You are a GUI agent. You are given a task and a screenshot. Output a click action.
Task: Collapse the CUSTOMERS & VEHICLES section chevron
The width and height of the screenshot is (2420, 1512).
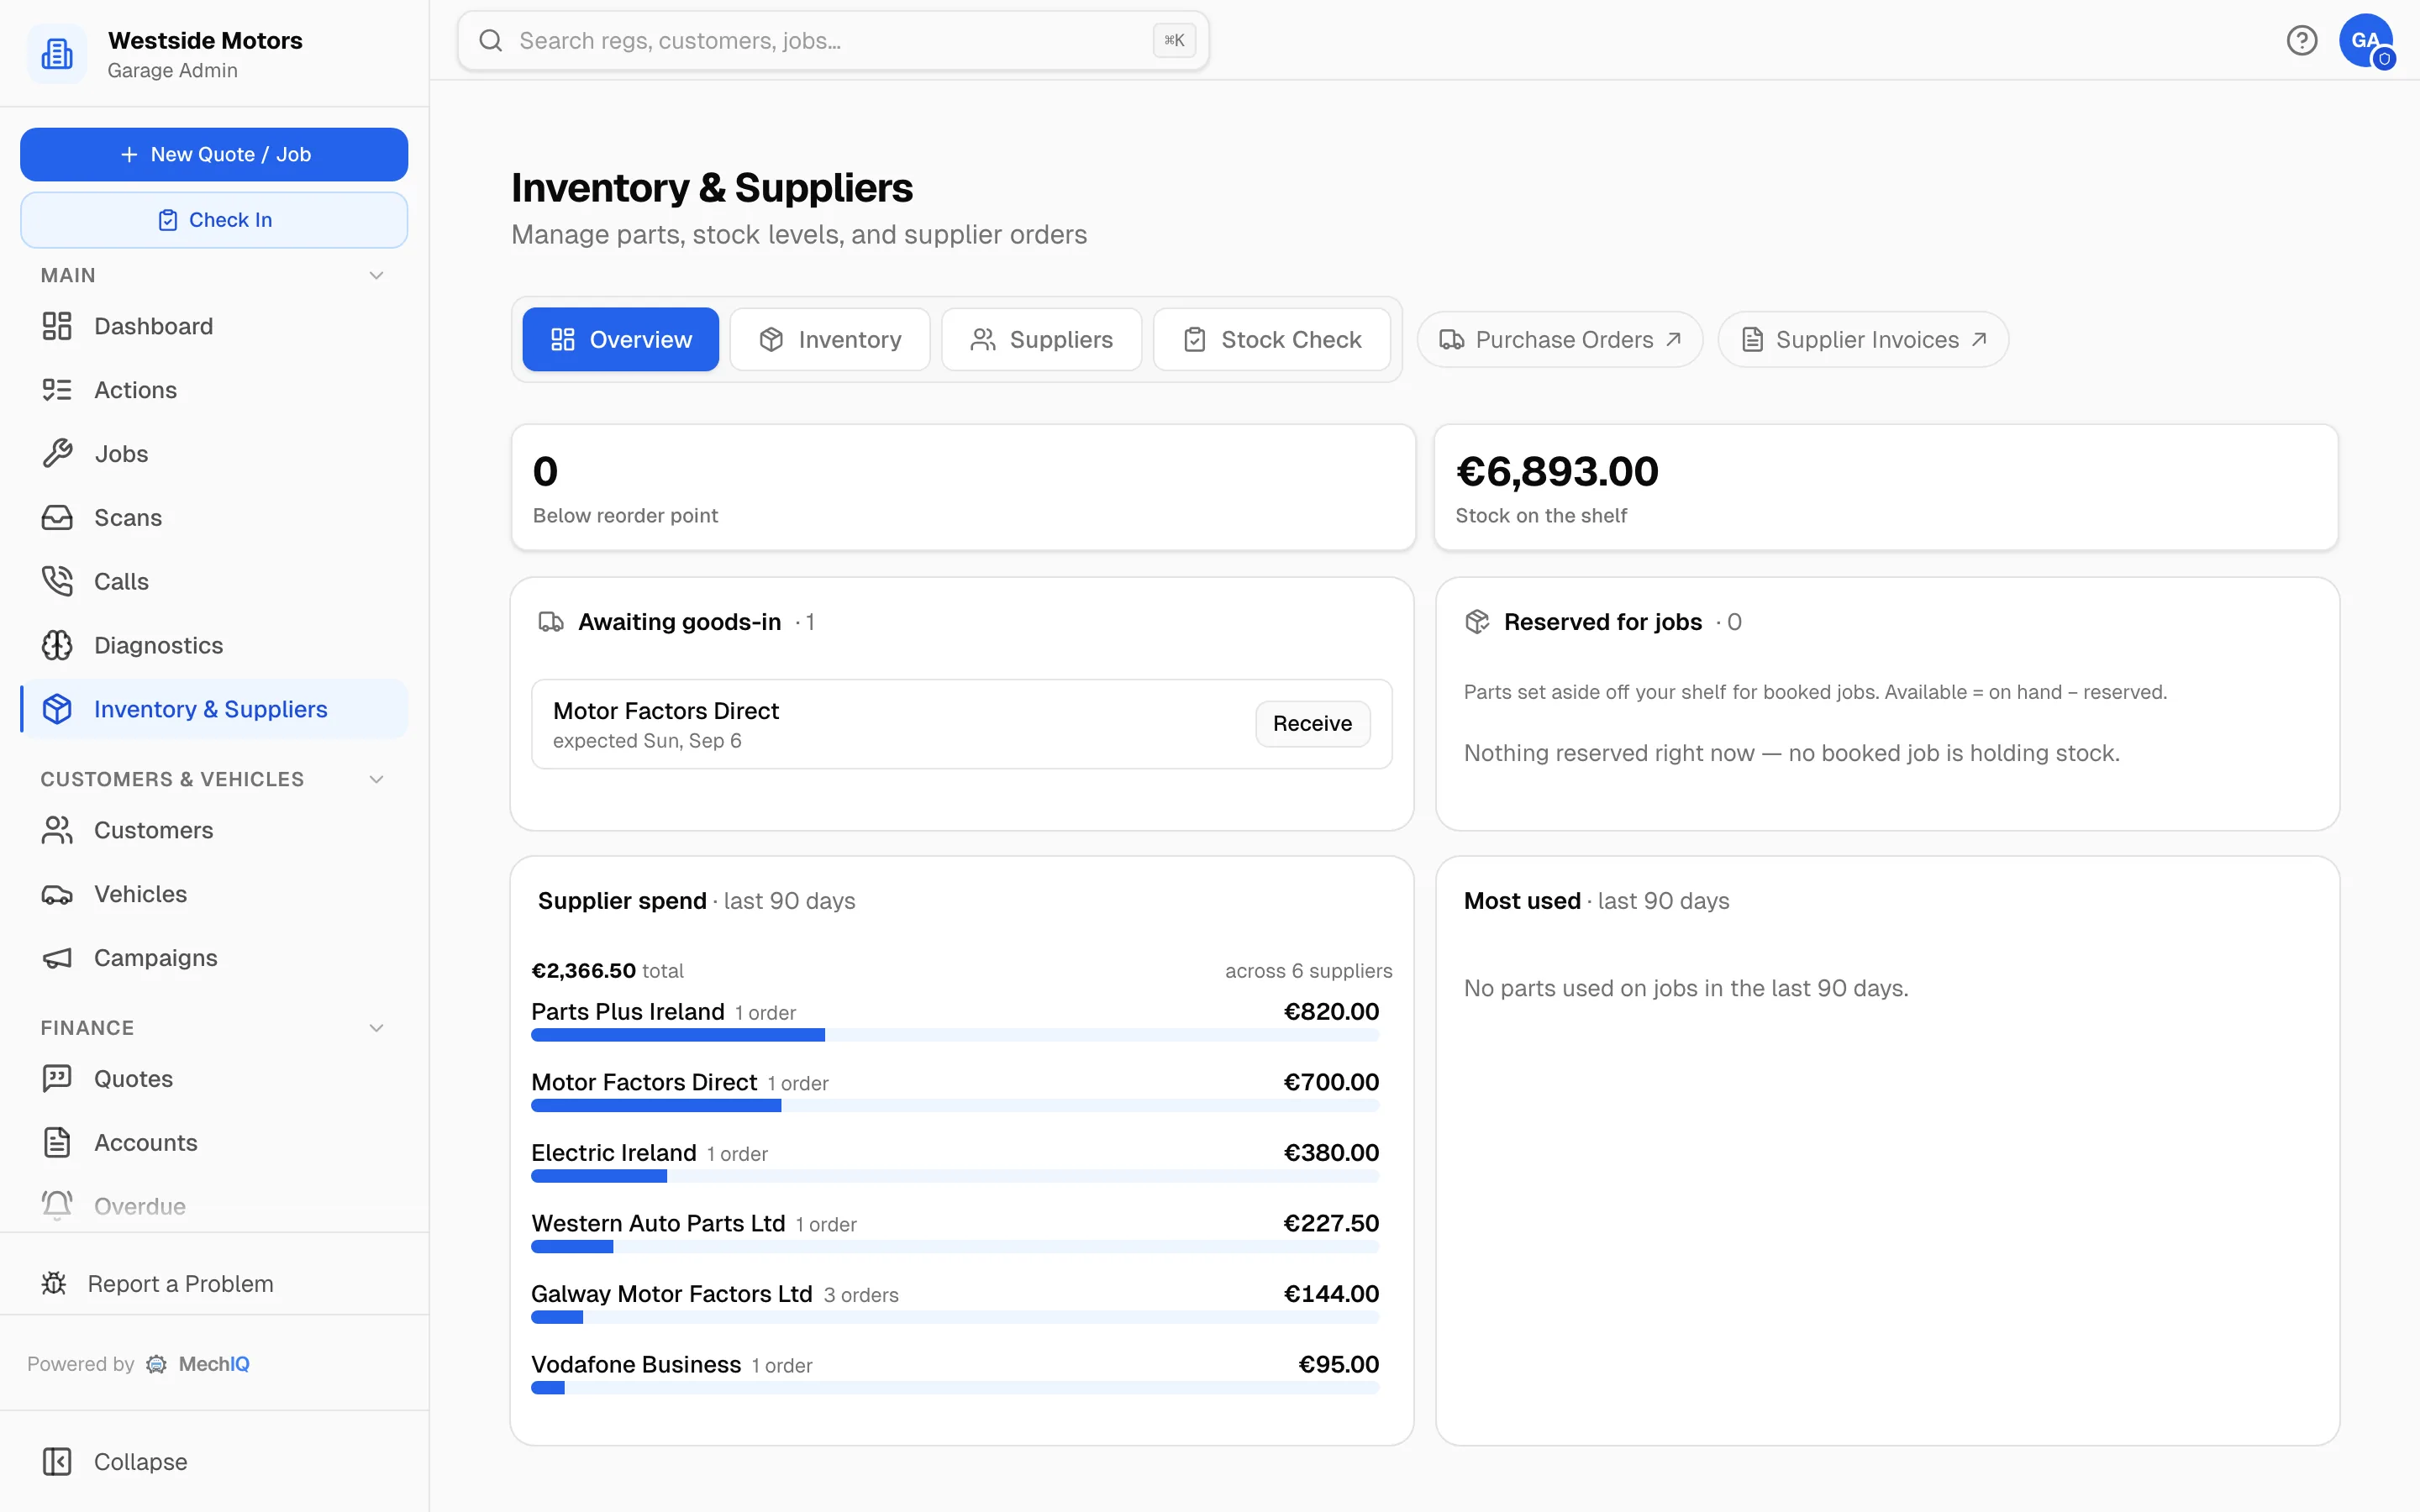point(377,779)
